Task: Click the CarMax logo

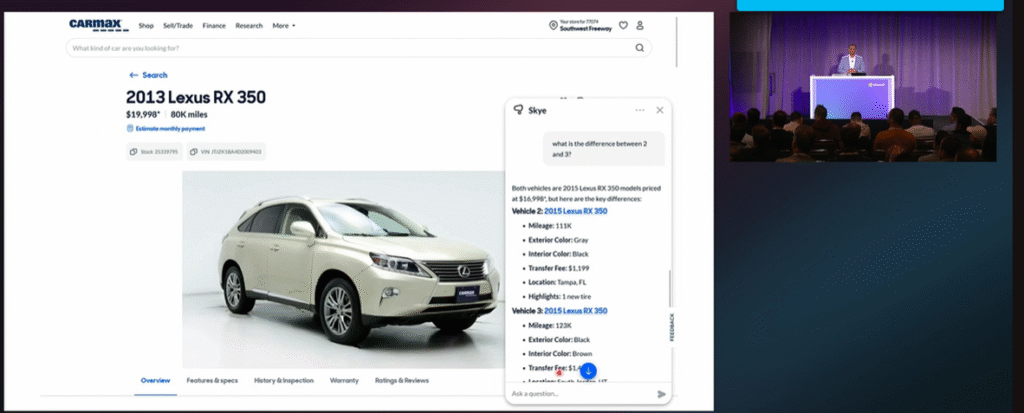Action: (x=99, y=25)
